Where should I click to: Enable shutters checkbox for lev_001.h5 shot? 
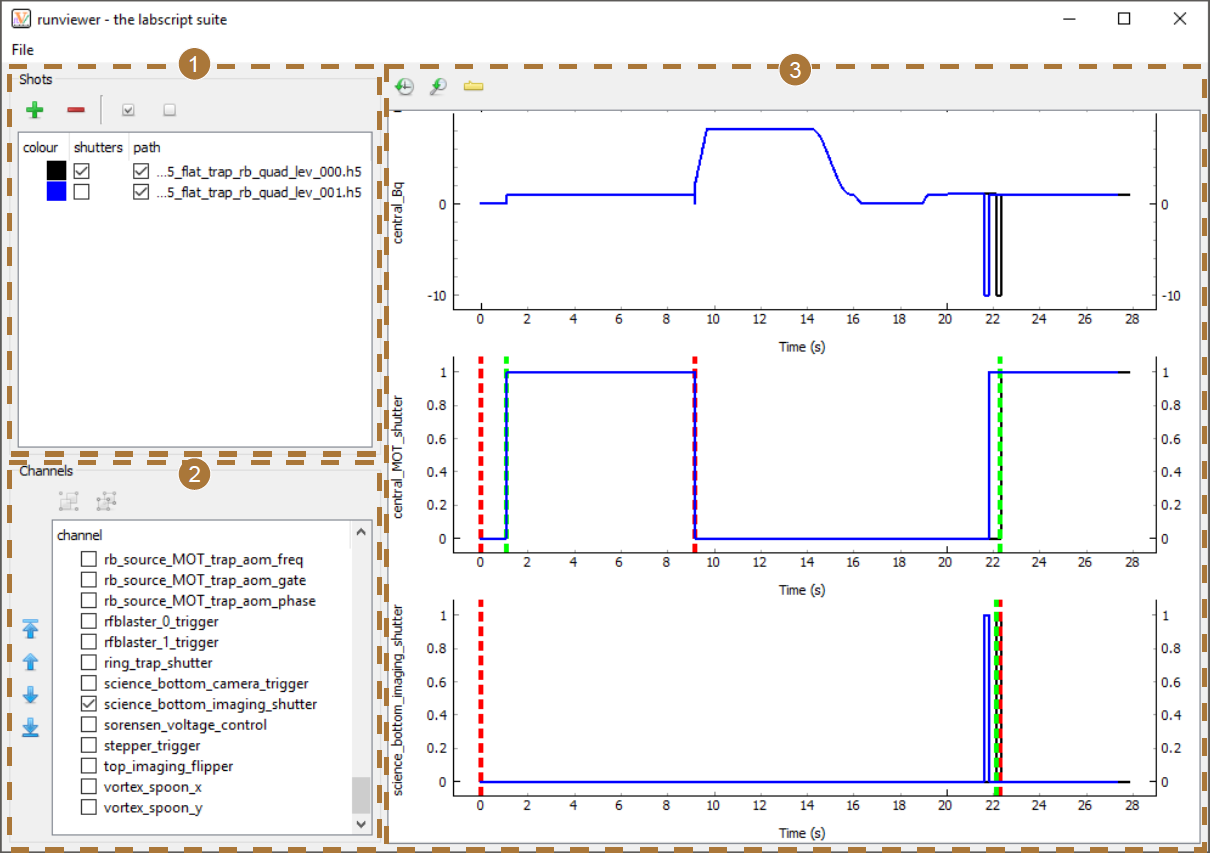[82, 192]
